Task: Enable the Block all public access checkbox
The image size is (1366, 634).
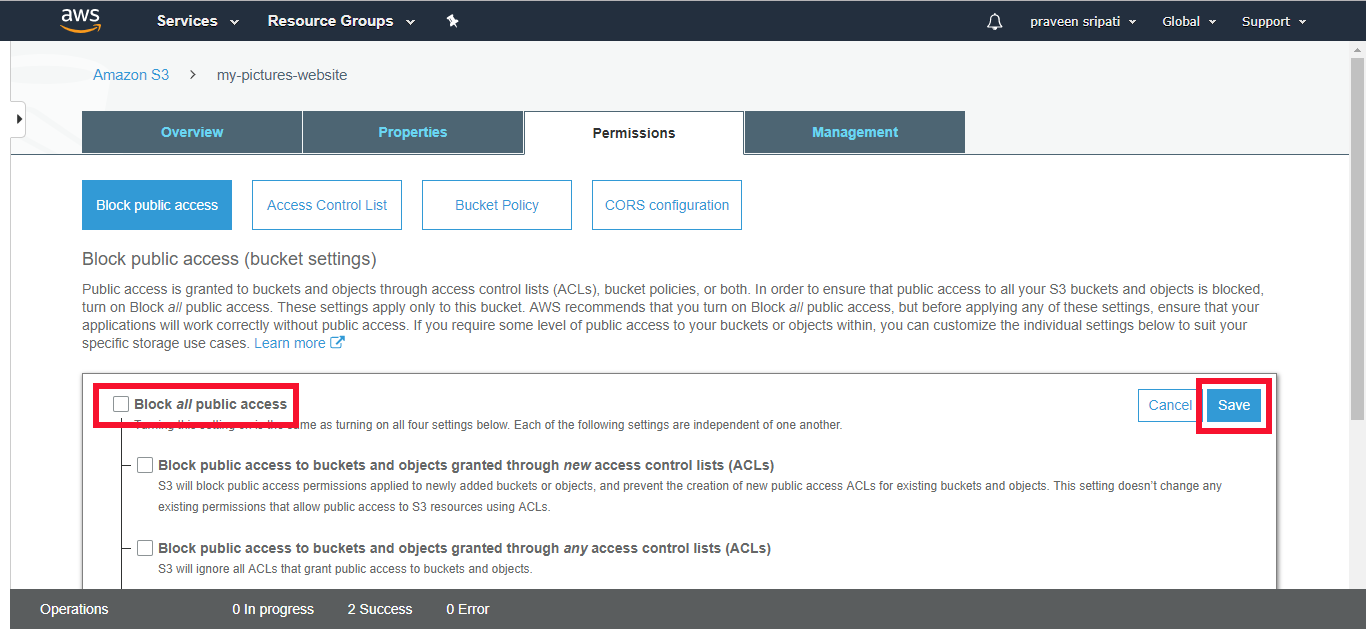Action: coord(121,403)
